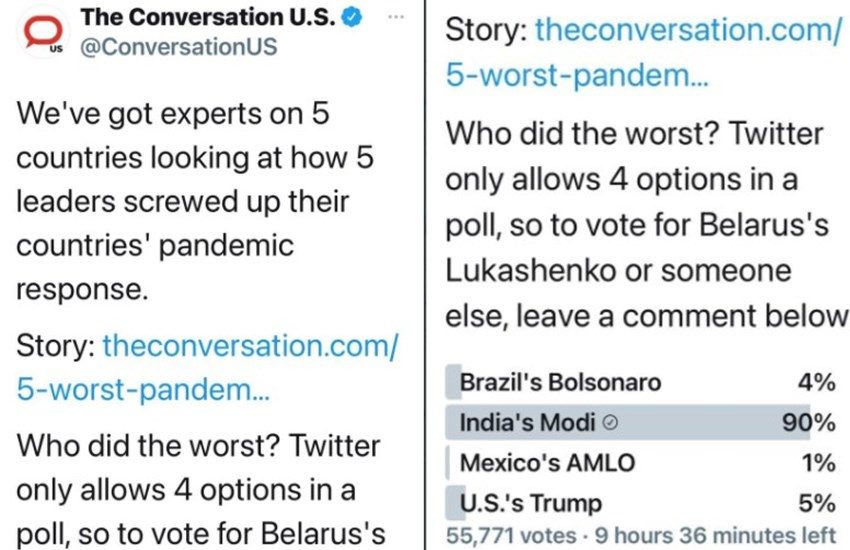Click the @ConversationUS handle
Viewport: 850px width, 550px height.
tap(178, 47)
